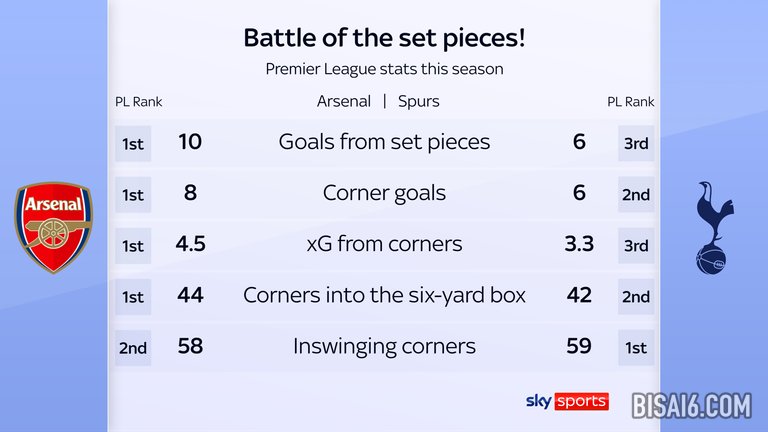Click the 'Arsenal' column header
This screenshot has width=768, height=432.
tap(343, 101)
